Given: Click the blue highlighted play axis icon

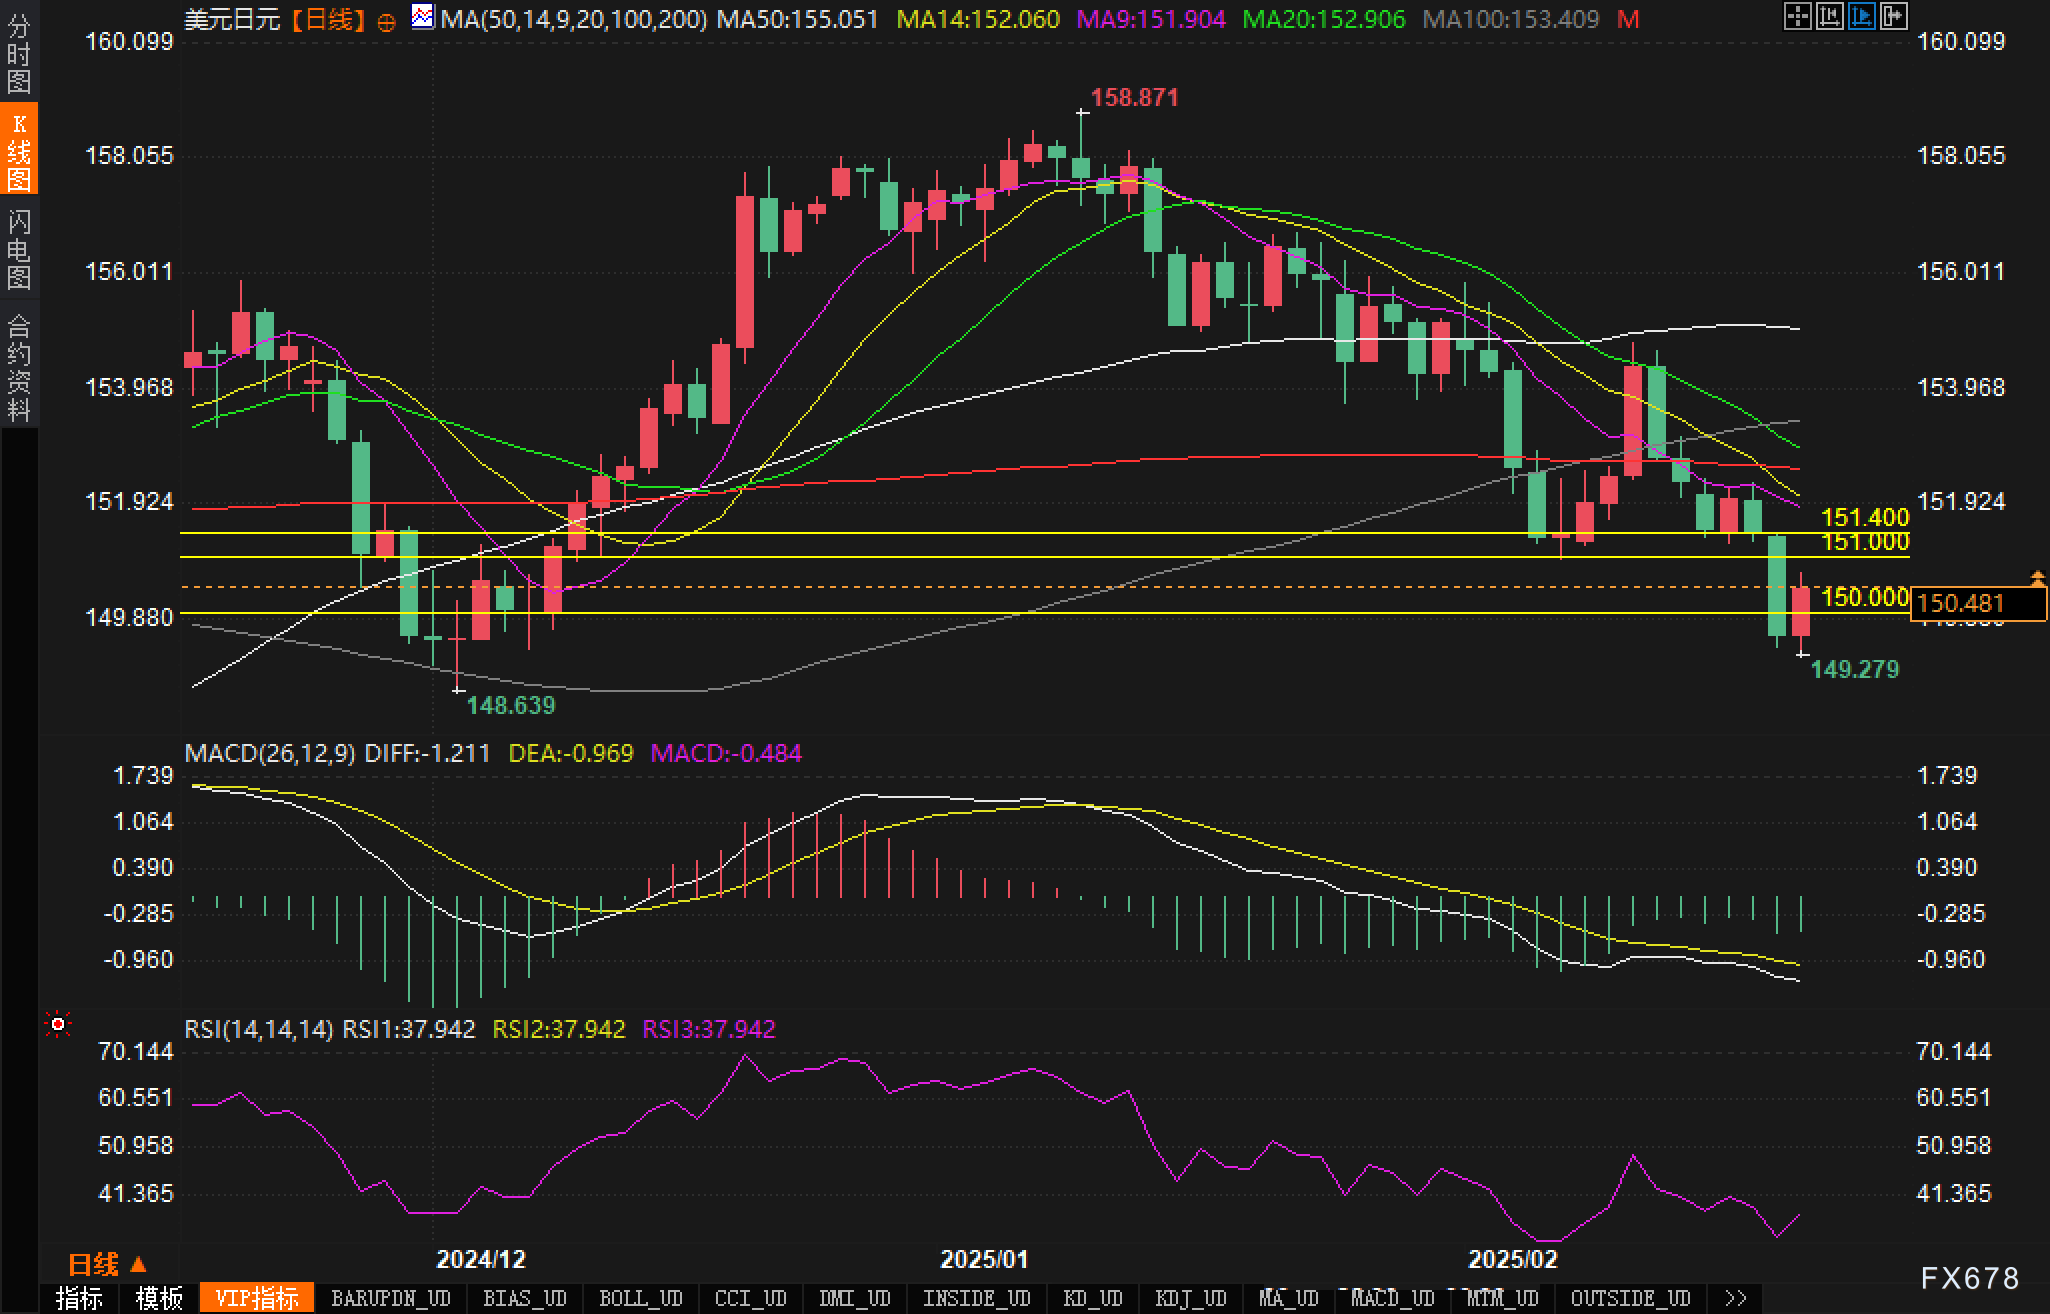Looking at the screenshot, I should pyautogui.click(x=1861, y=16).
